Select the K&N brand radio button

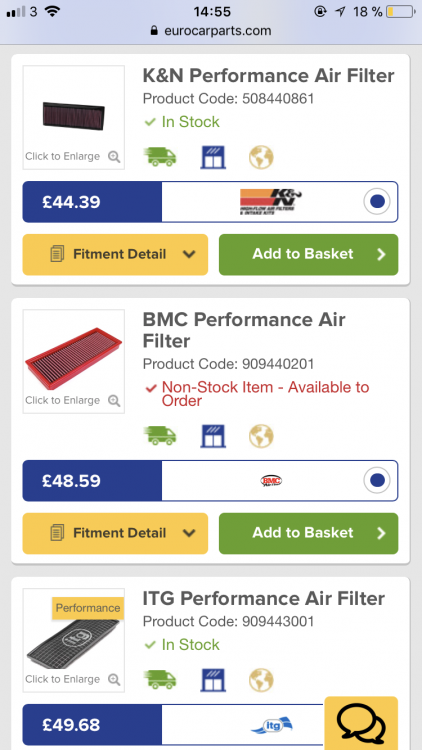tap(377, 202)
